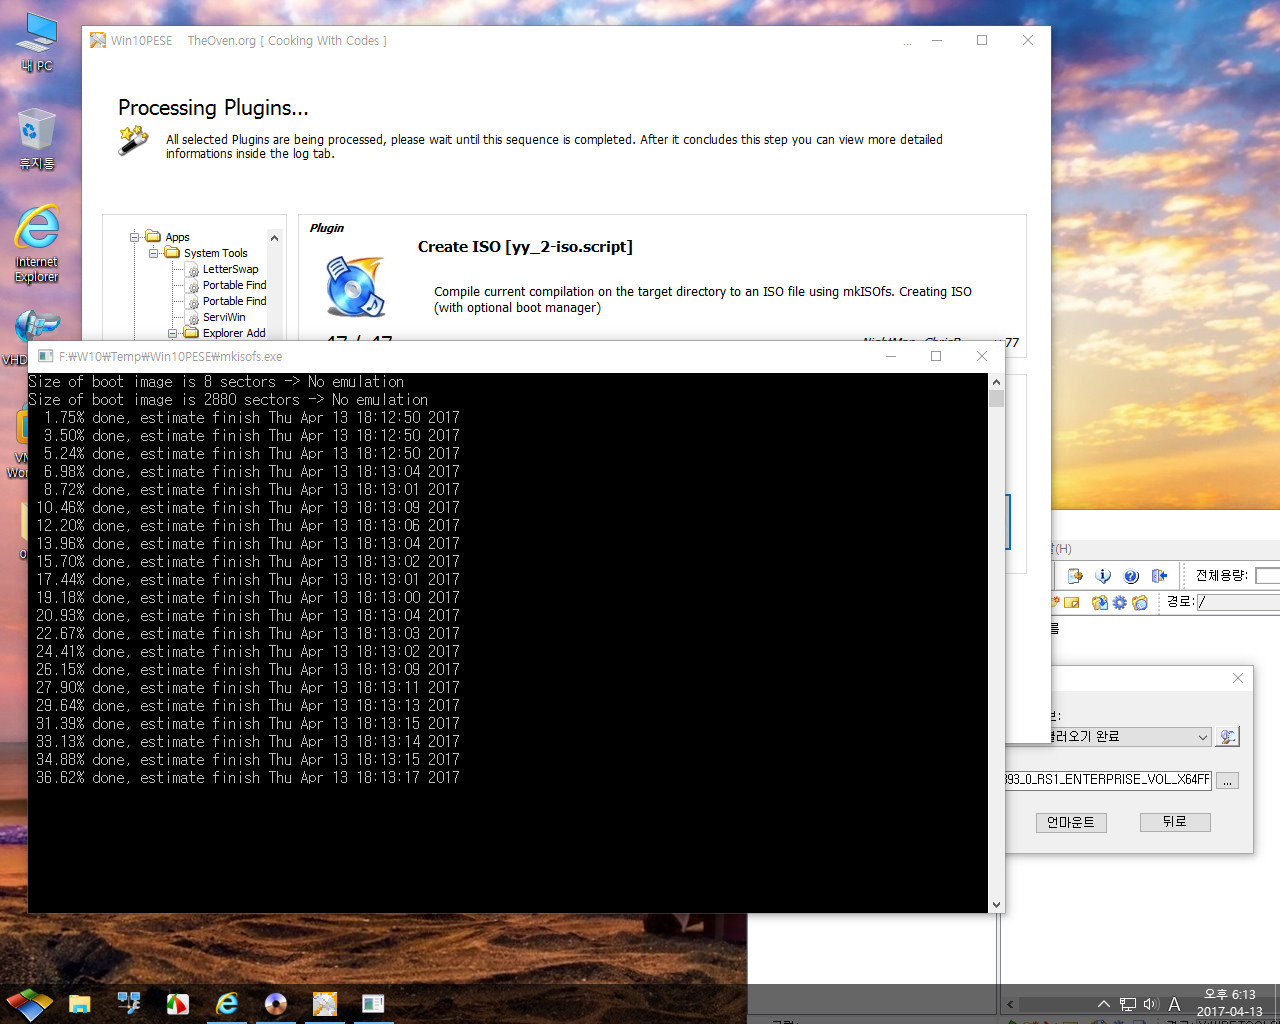The image size is (1280, 1024).
Task: Open the Windows Start button
Action: coord(29,1004)
